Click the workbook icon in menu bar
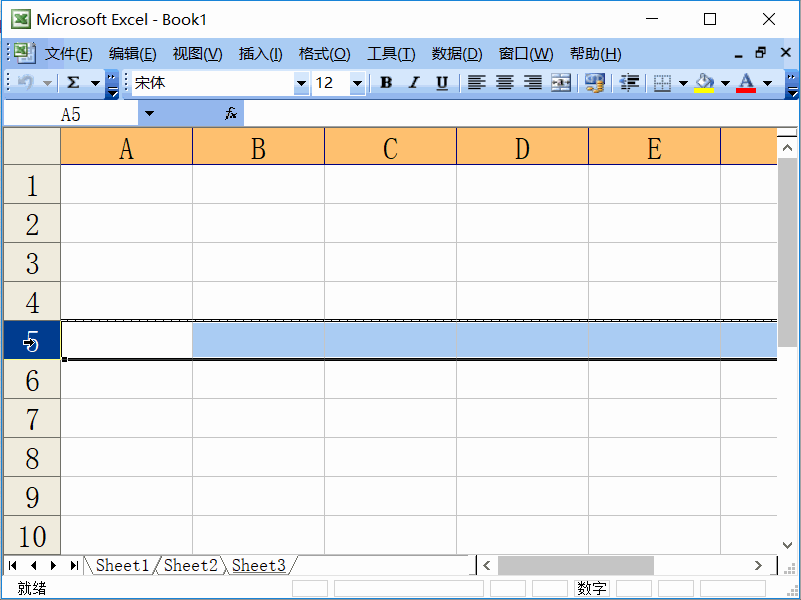The height and width of the screenshot is (600, 801). (24, 53)
